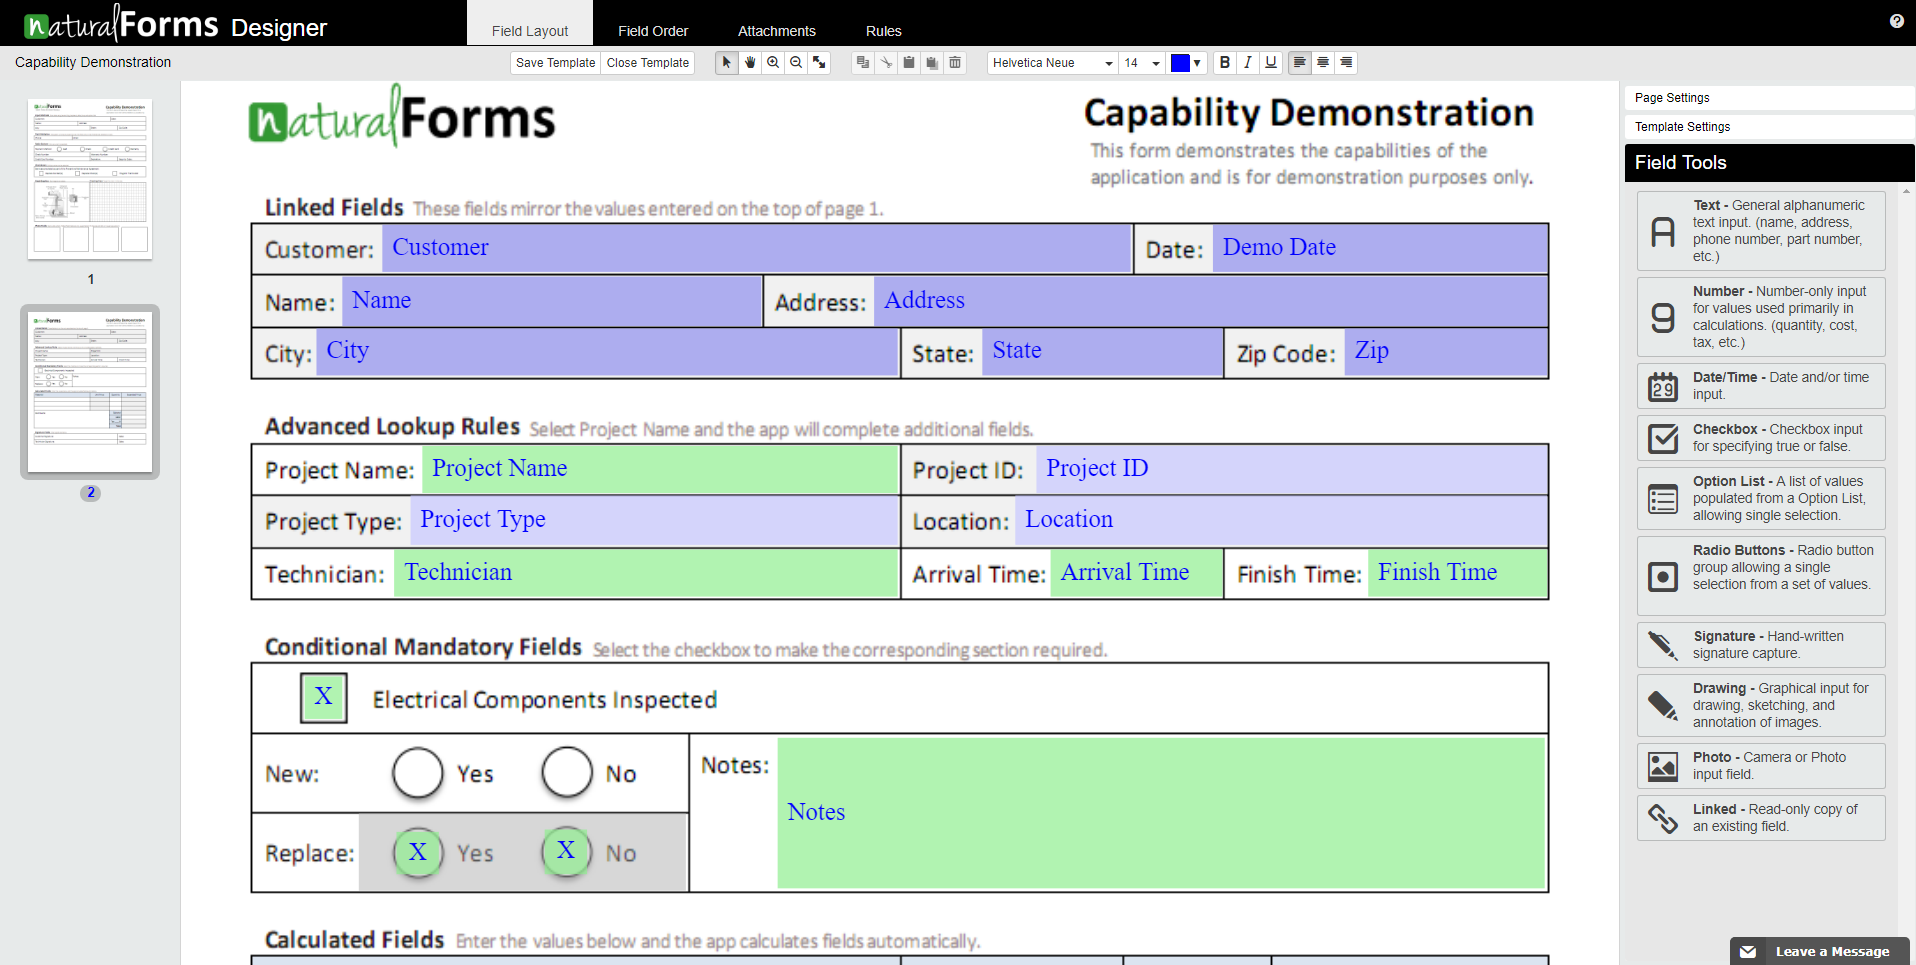1916x965 pixels.
Task: Switch to the Field Order tab
Action: coord(653,31)
